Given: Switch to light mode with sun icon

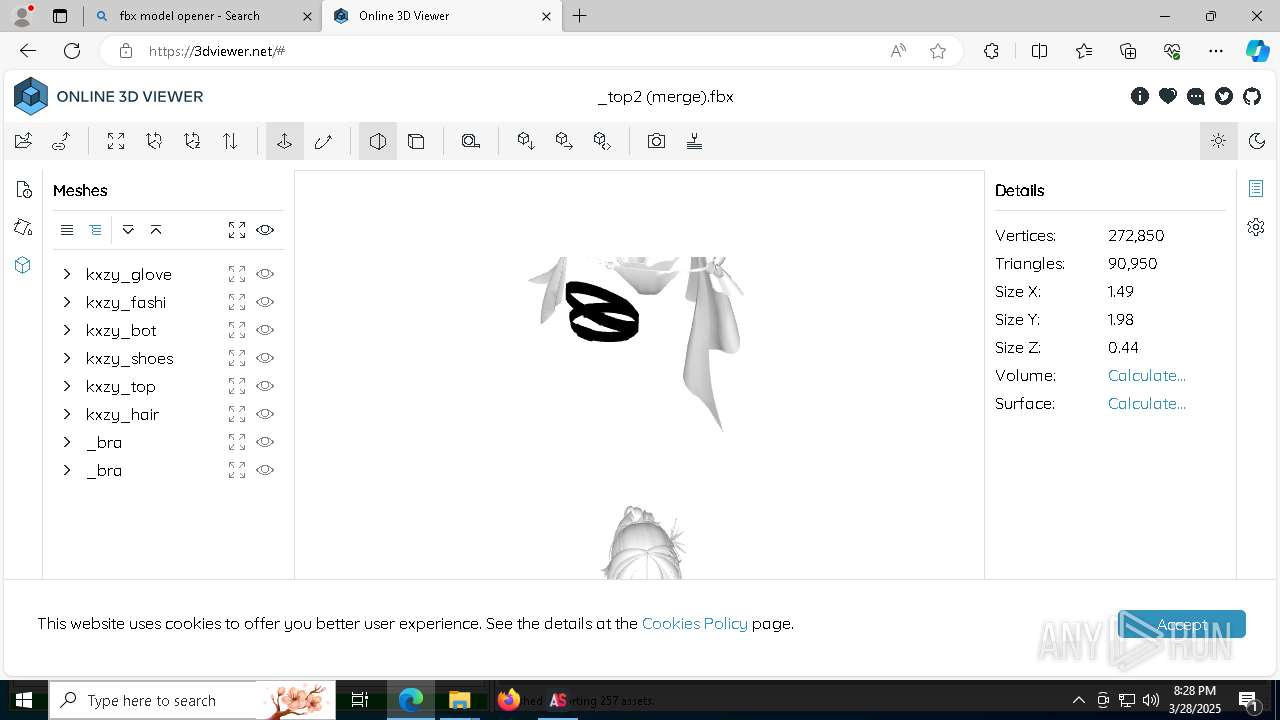Looking at the screenshot, I should click(x=1218, y=141).
